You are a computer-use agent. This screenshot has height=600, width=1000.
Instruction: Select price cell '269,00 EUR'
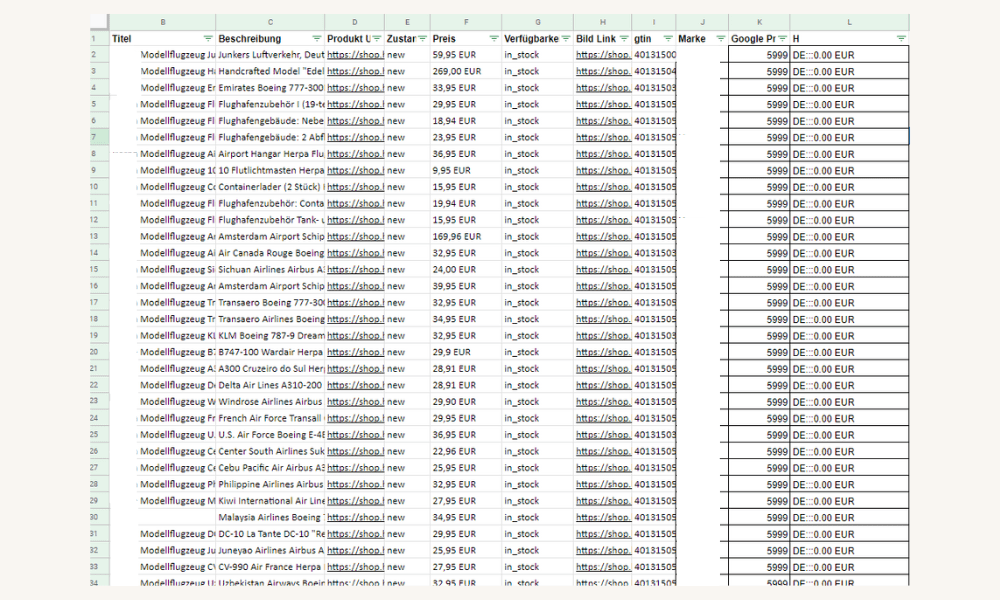[466, 71]
